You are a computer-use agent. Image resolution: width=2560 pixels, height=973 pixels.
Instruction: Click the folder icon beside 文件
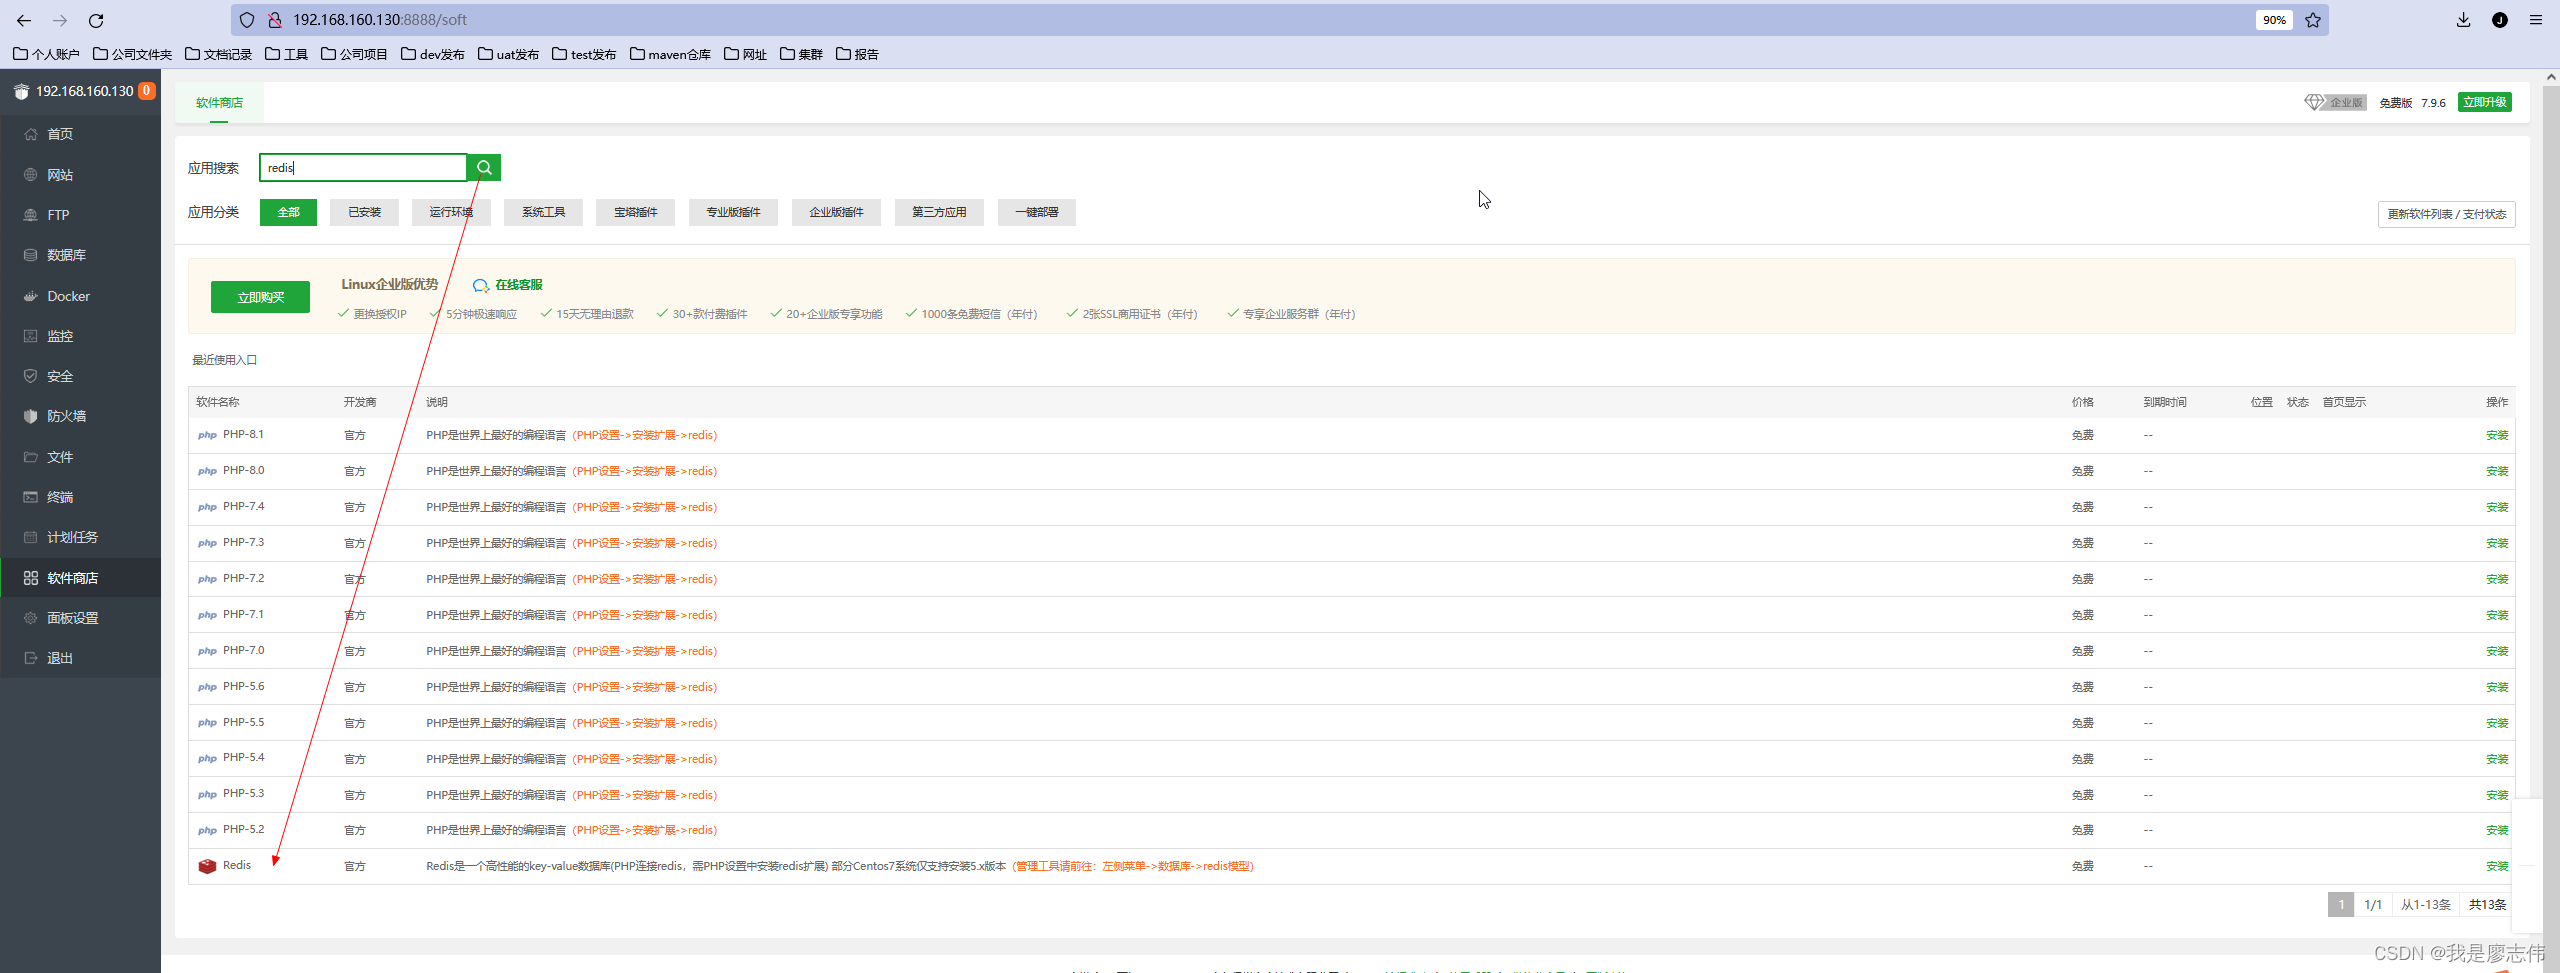click(x=31, y=457)
